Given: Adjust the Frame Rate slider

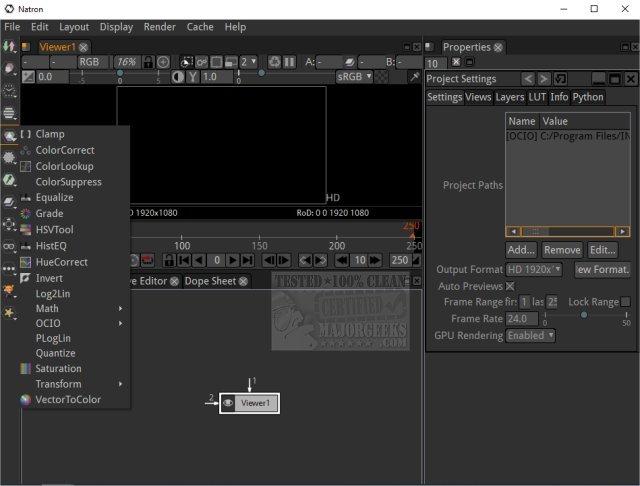Looking at the screenshot, I should tap(584, 315).
